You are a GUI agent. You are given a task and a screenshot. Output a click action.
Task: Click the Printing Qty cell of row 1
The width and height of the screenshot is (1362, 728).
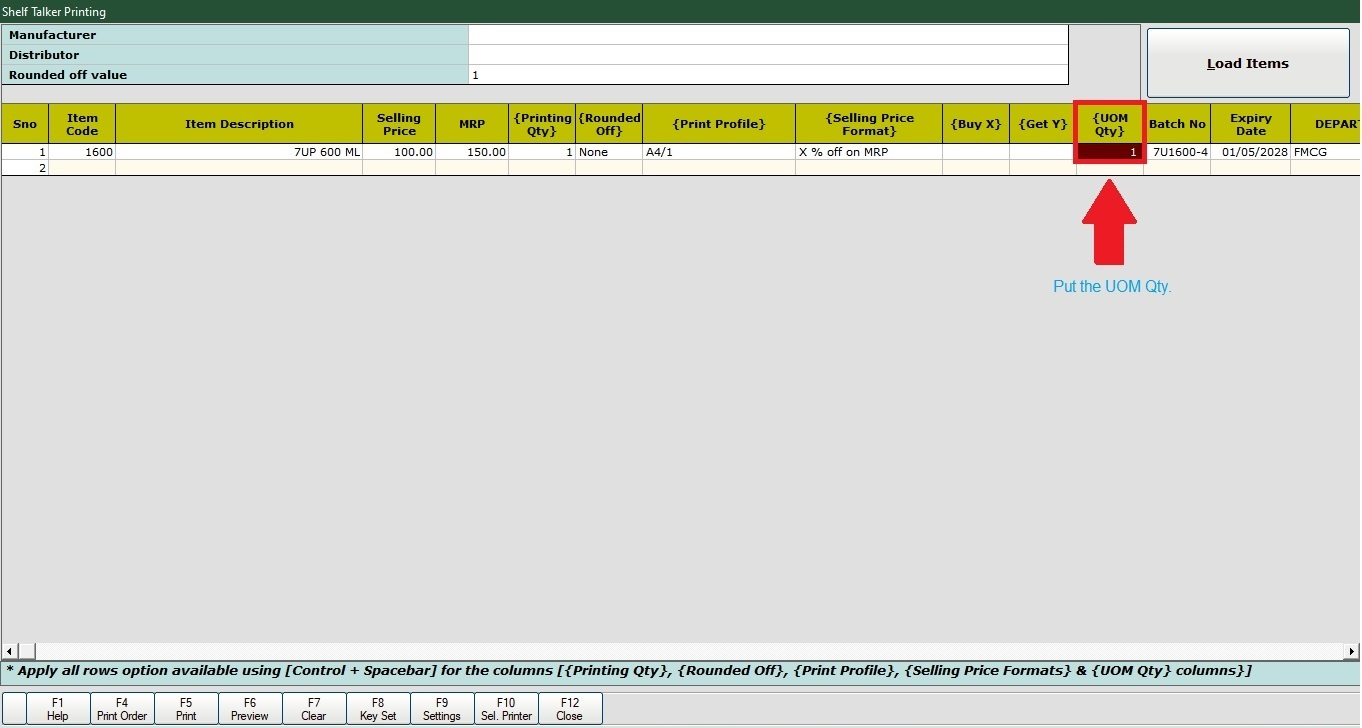[541, 152]
